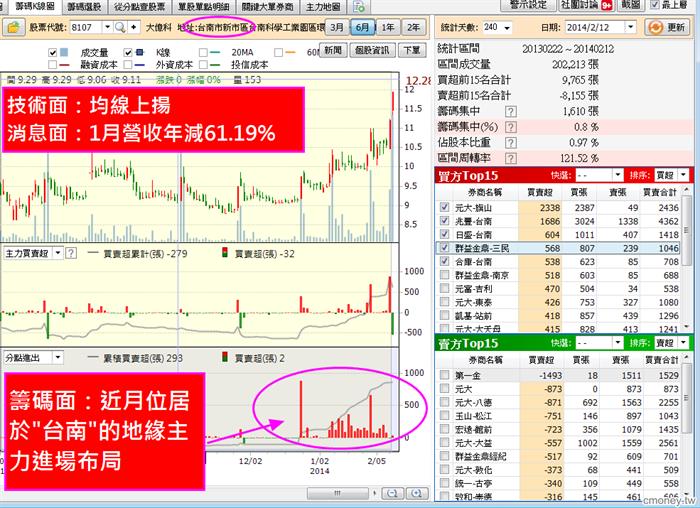Viewport: 700px width, 508px height.
Task: Switch to the 主力地圖 tab
Action: click(323, 6)
